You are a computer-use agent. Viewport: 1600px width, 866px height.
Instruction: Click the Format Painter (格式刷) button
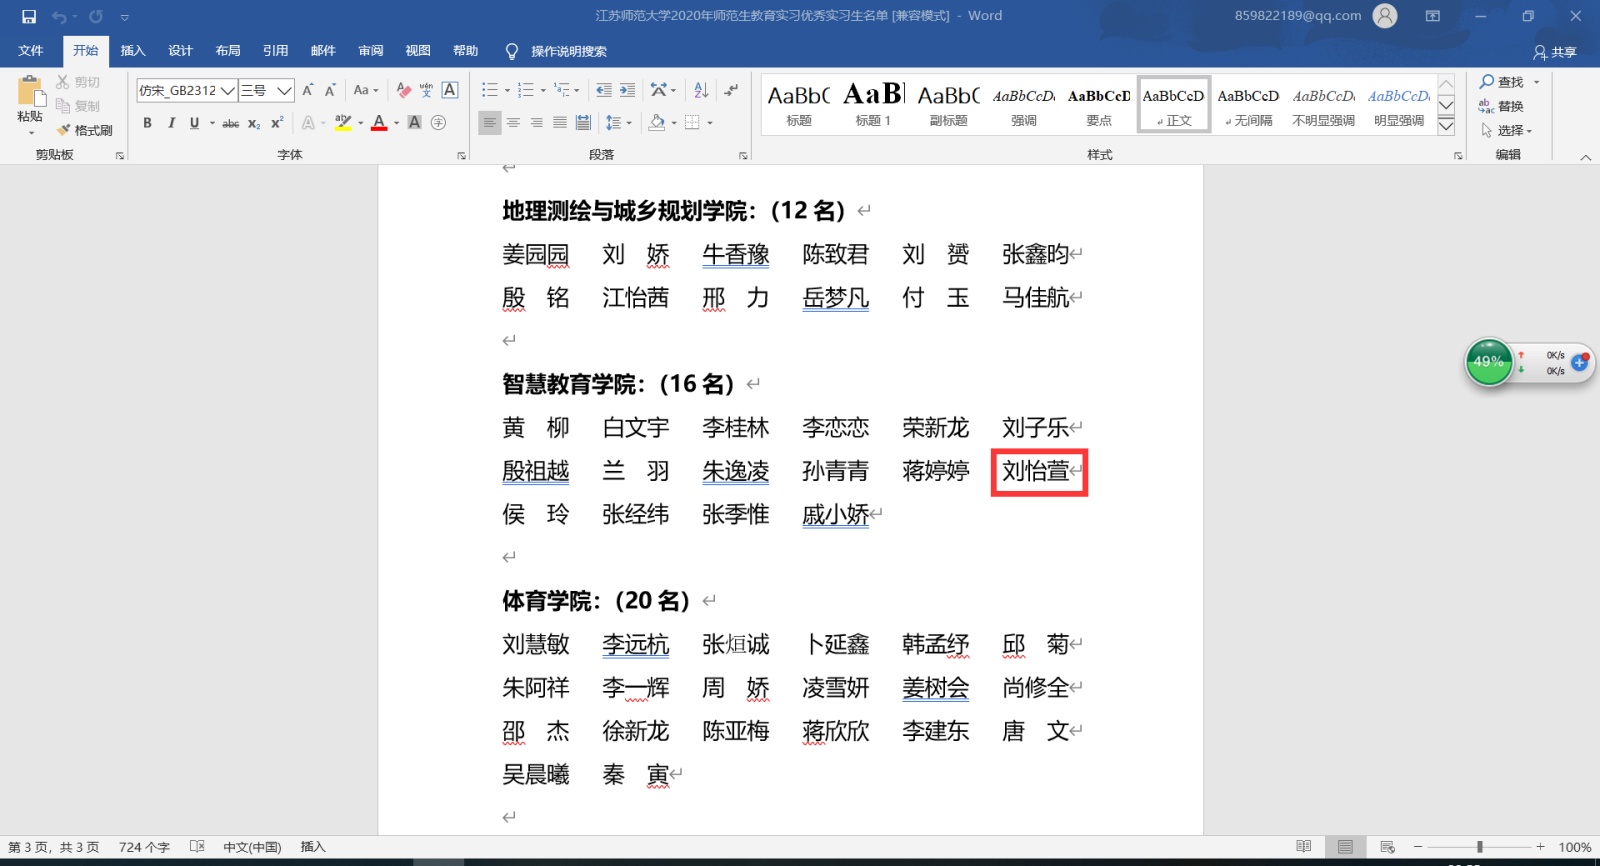85,130
